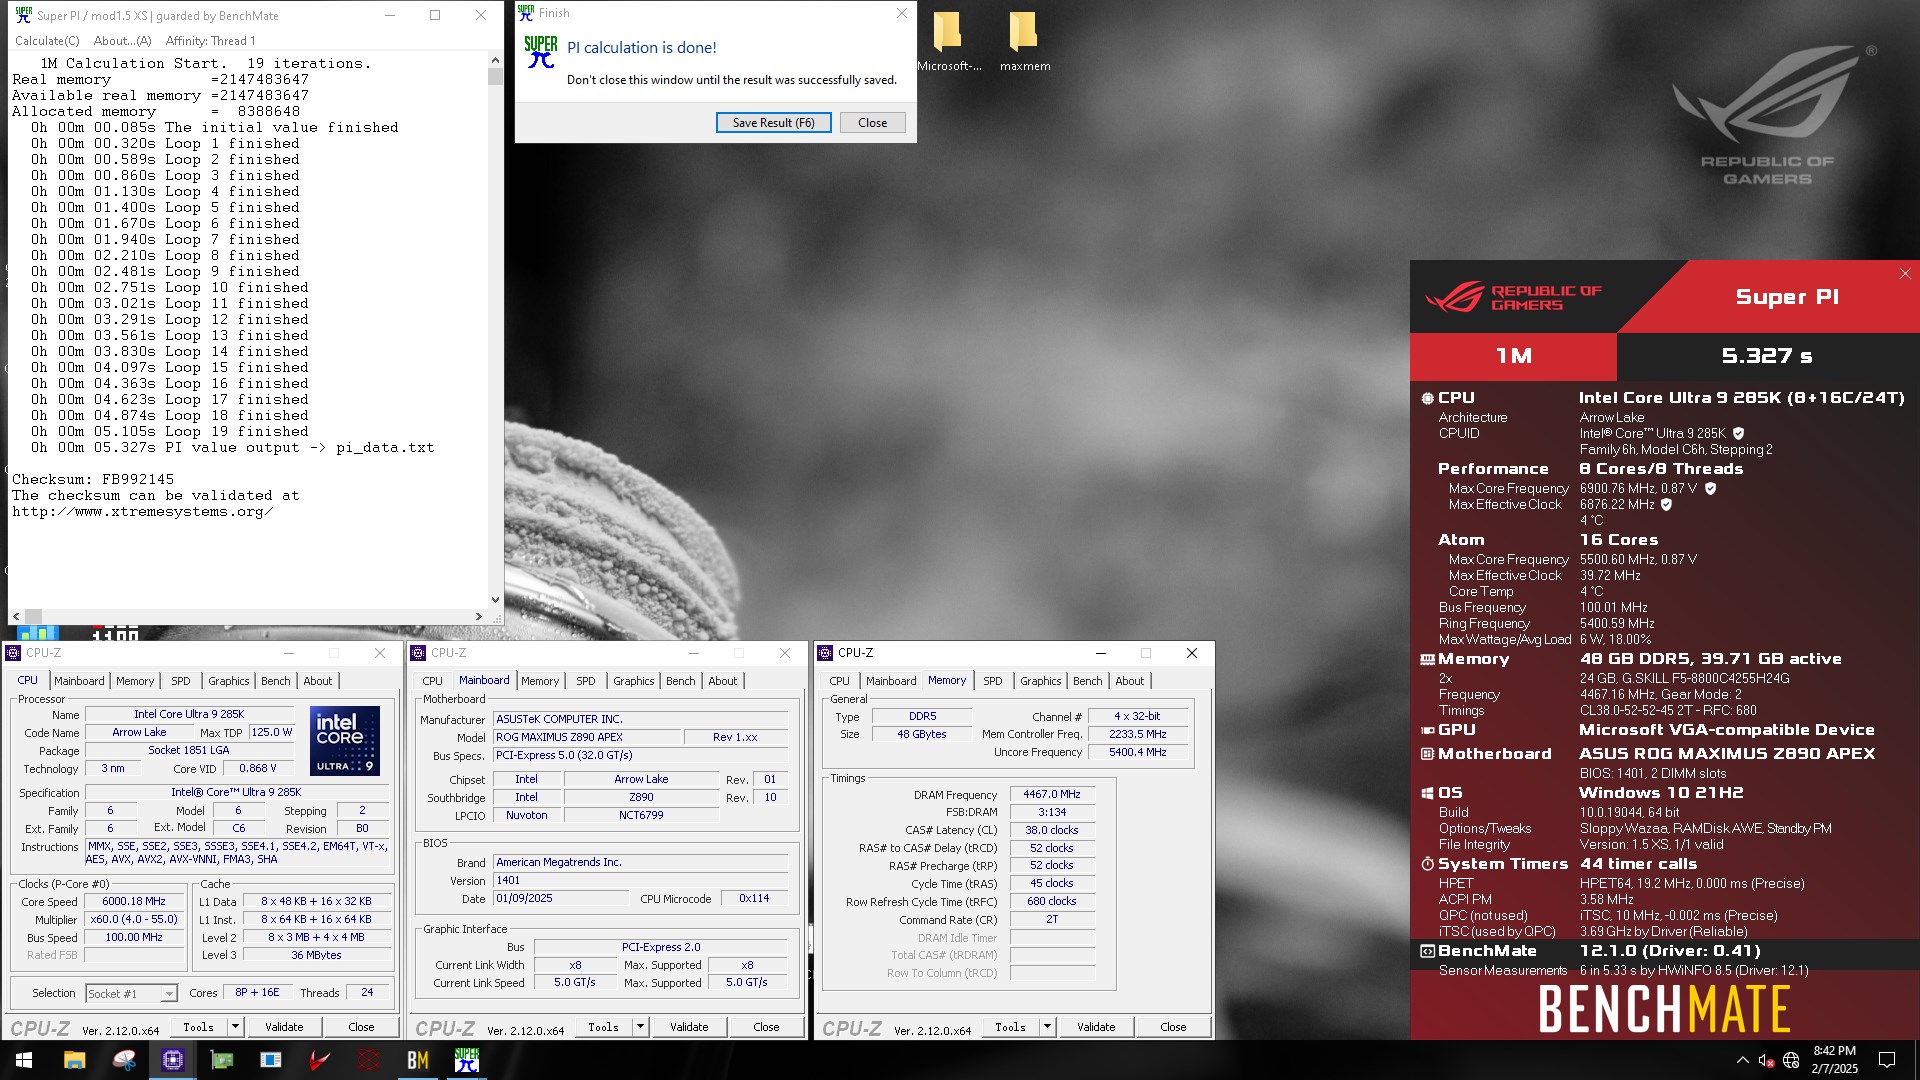Select Graphics tab in CPU-Z Mainboard window
Viewport: 1920px width, 1080px height.
633,681
